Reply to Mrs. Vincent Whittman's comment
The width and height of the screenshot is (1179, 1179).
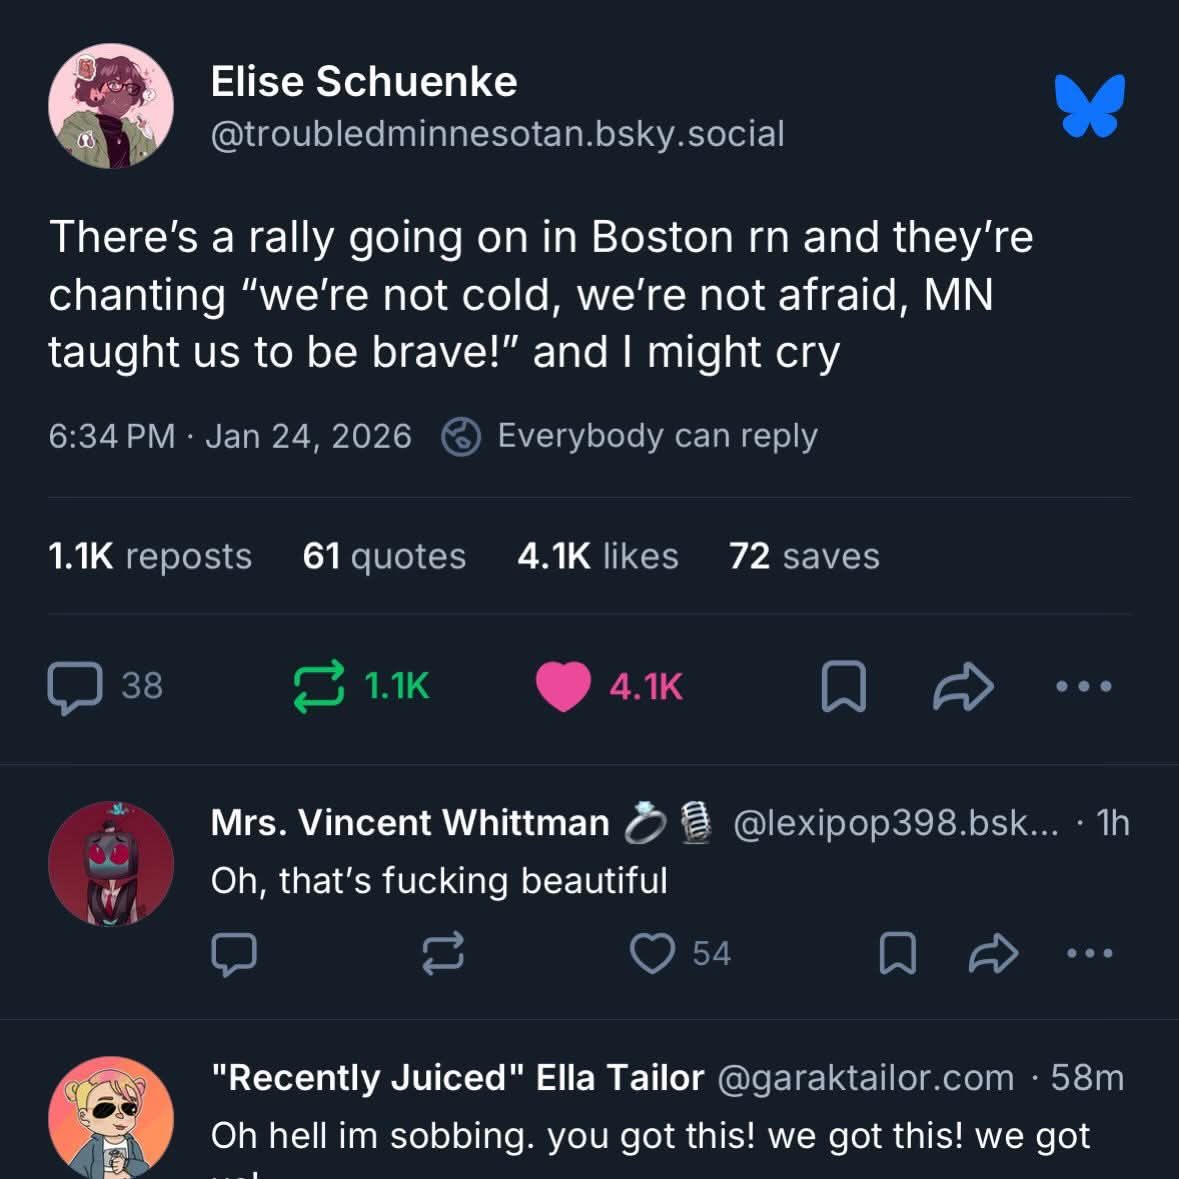click(234, 953)
